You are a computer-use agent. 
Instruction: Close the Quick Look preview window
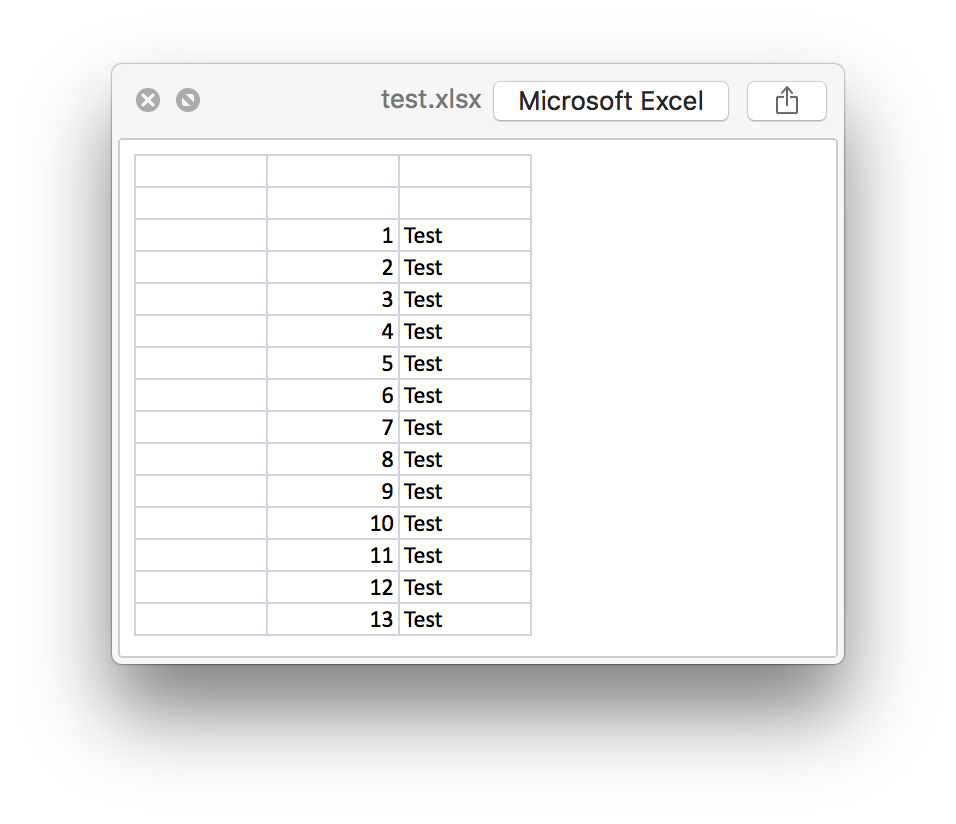pyautogui.click(x=148, y=100)
